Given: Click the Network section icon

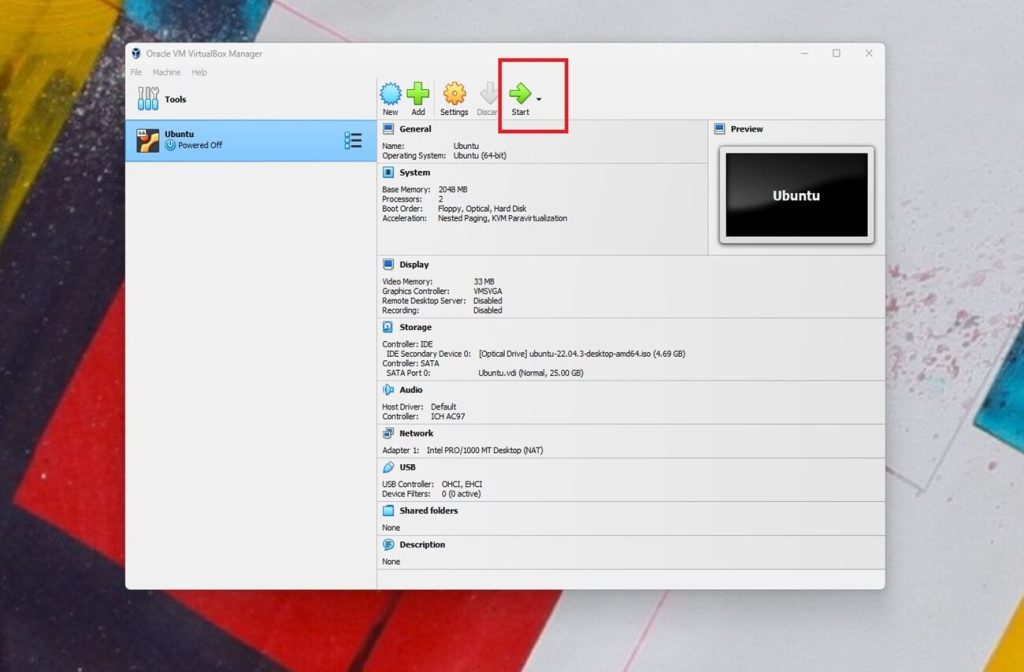Looking at the screenshot, I should (389, 433).
